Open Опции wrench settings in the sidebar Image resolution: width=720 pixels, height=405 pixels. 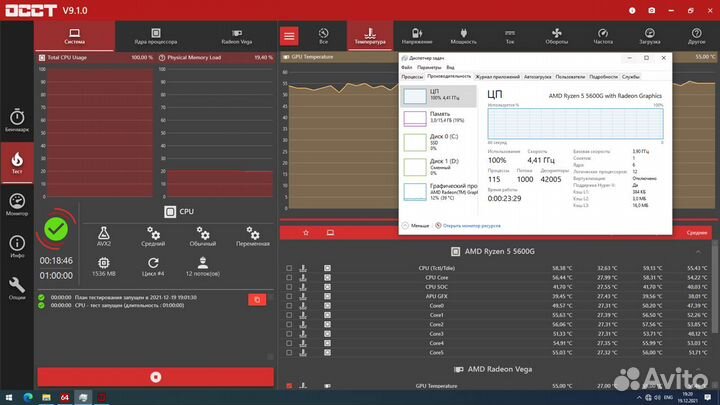(x=17, y=288)
